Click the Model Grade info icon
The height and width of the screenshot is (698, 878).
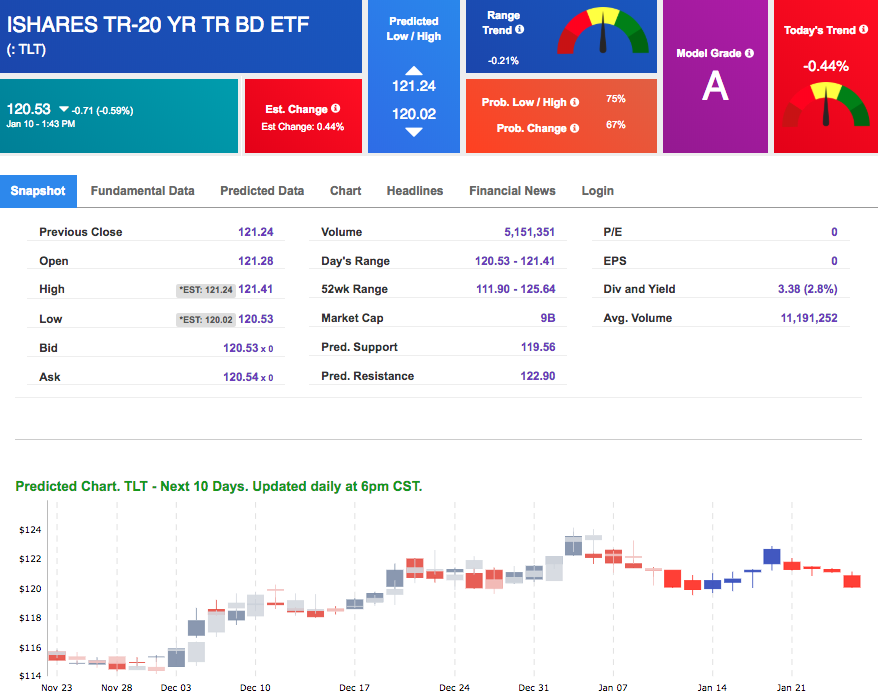coord(749,53)
